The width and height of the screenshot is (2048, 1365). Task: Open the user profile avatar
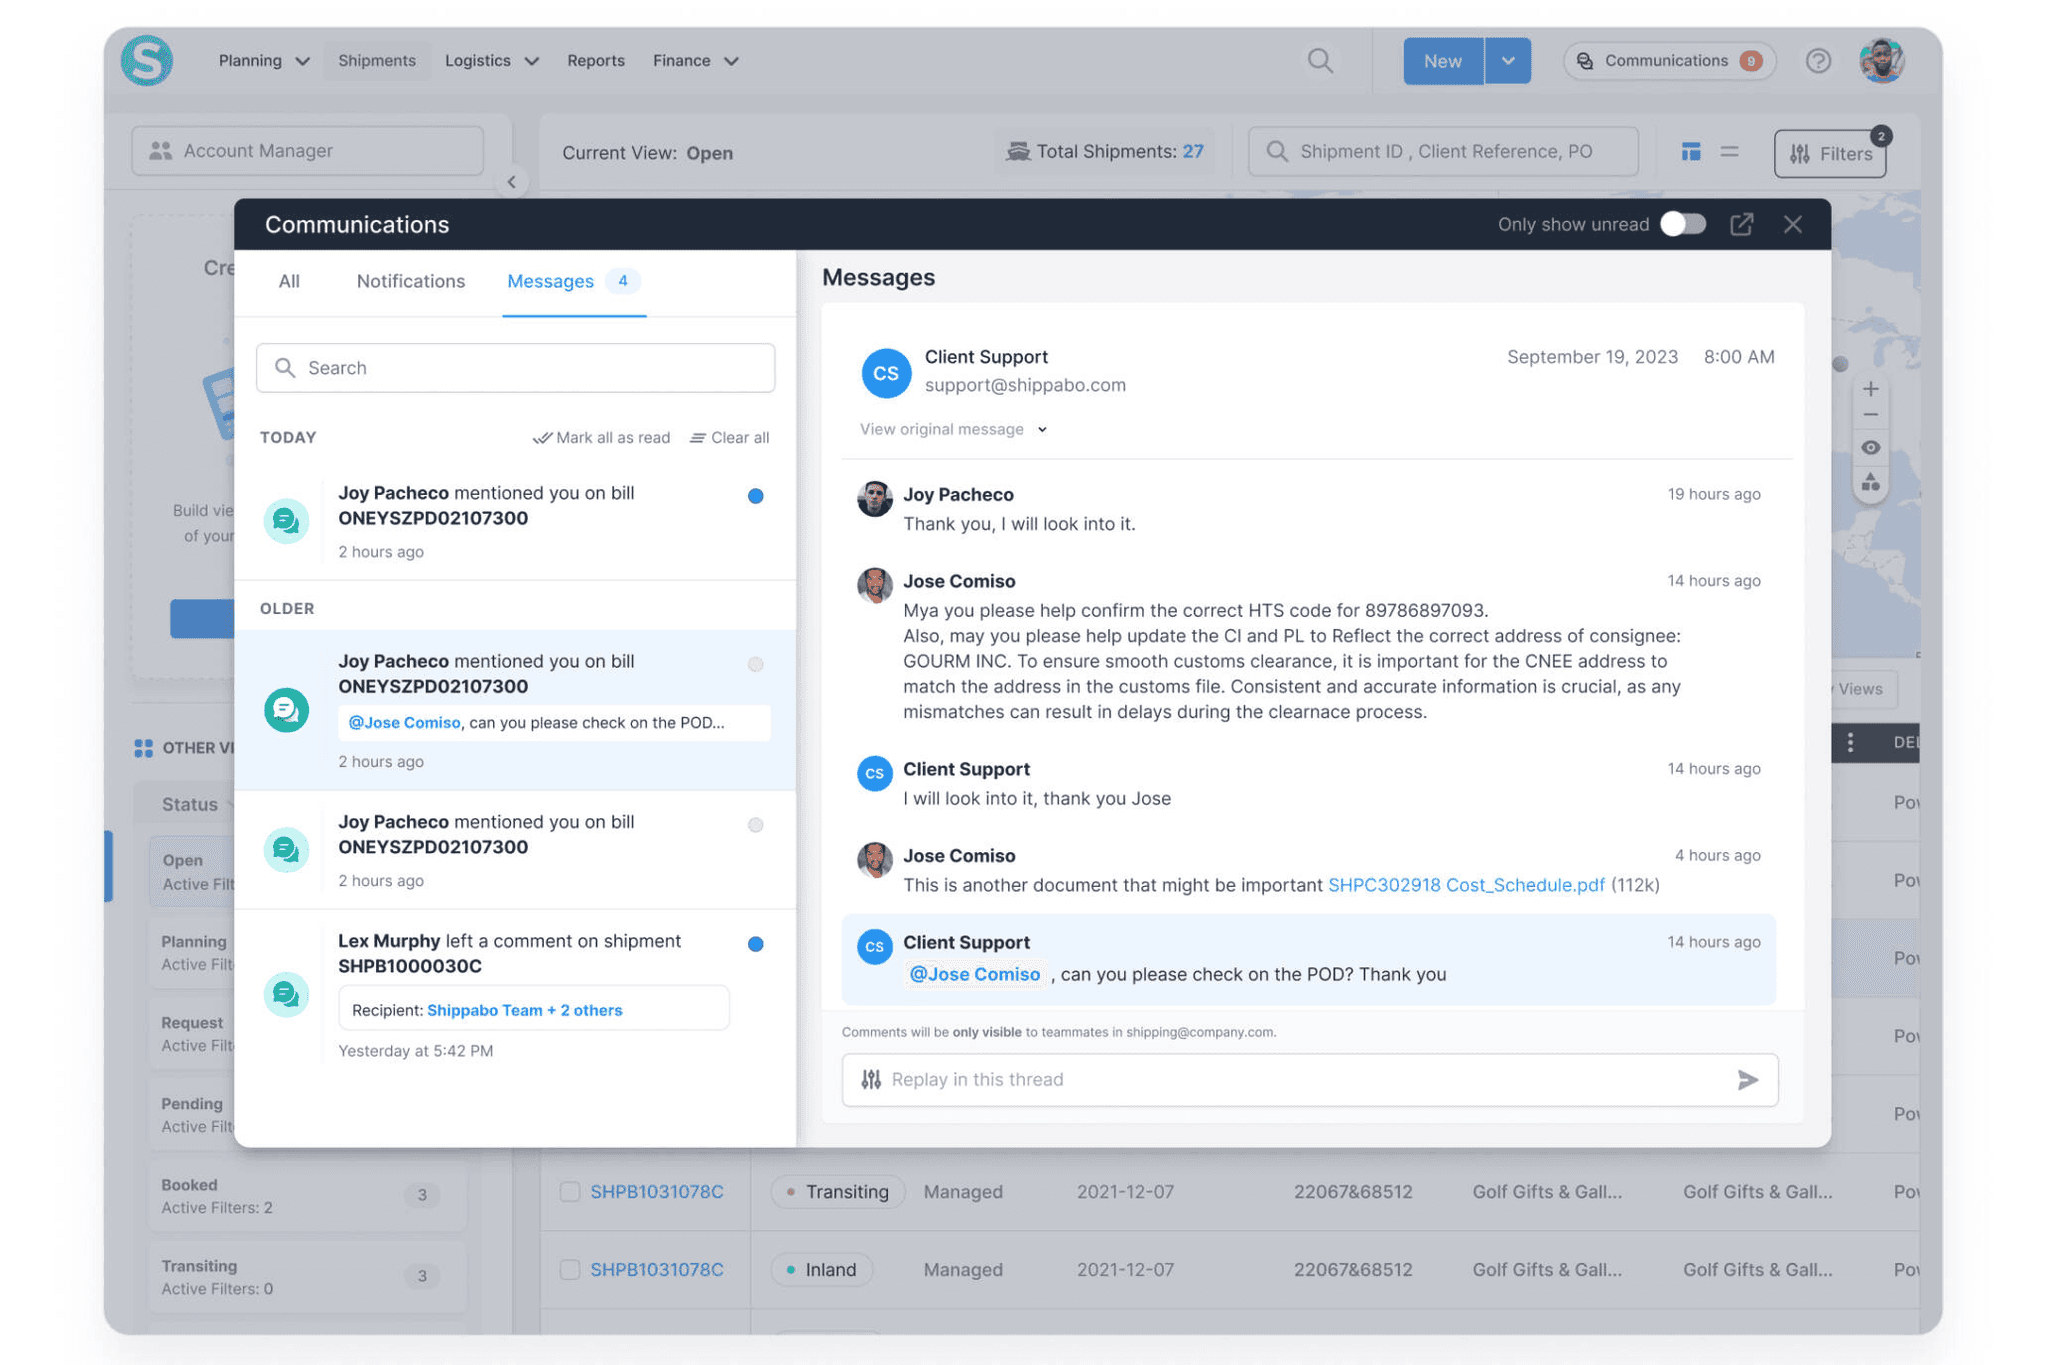(x=1881, y=61)
